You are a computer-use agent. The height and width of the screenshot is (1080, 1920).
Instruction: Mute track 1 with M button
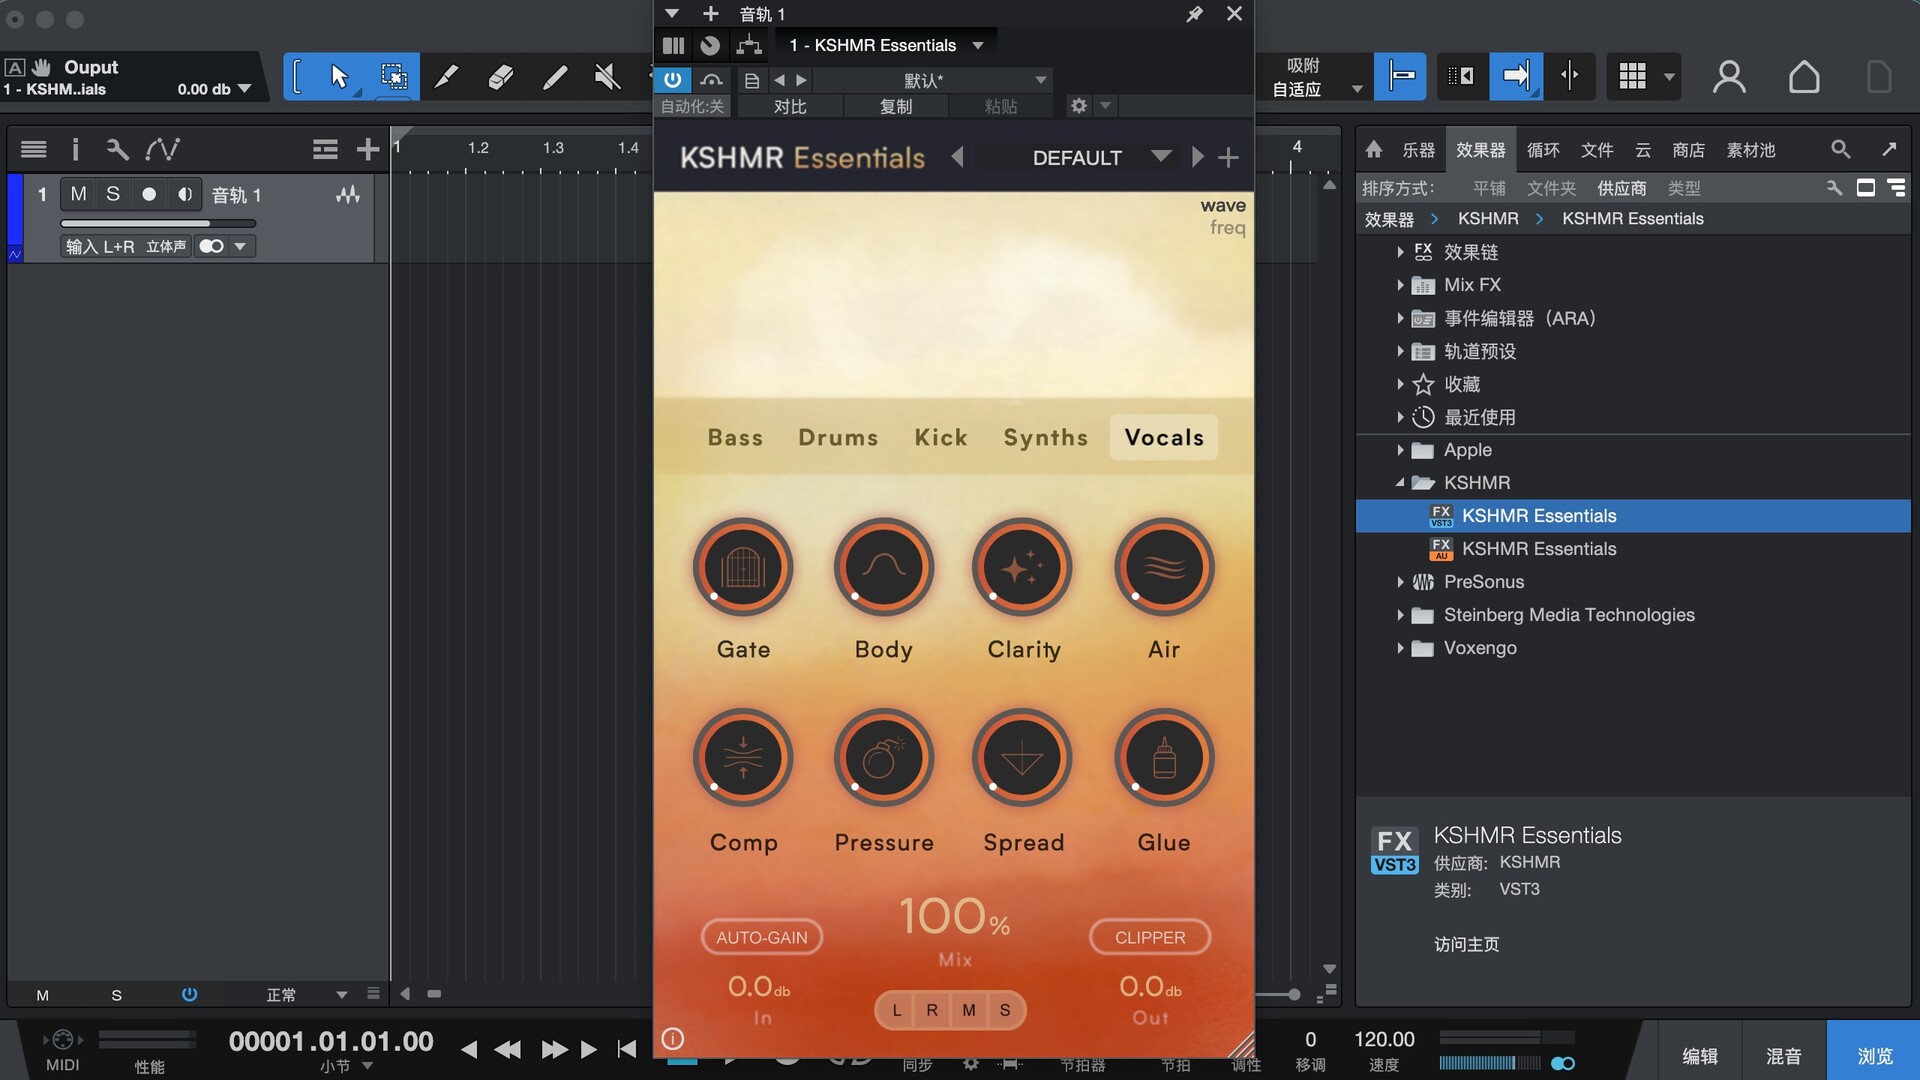point(78,194)
